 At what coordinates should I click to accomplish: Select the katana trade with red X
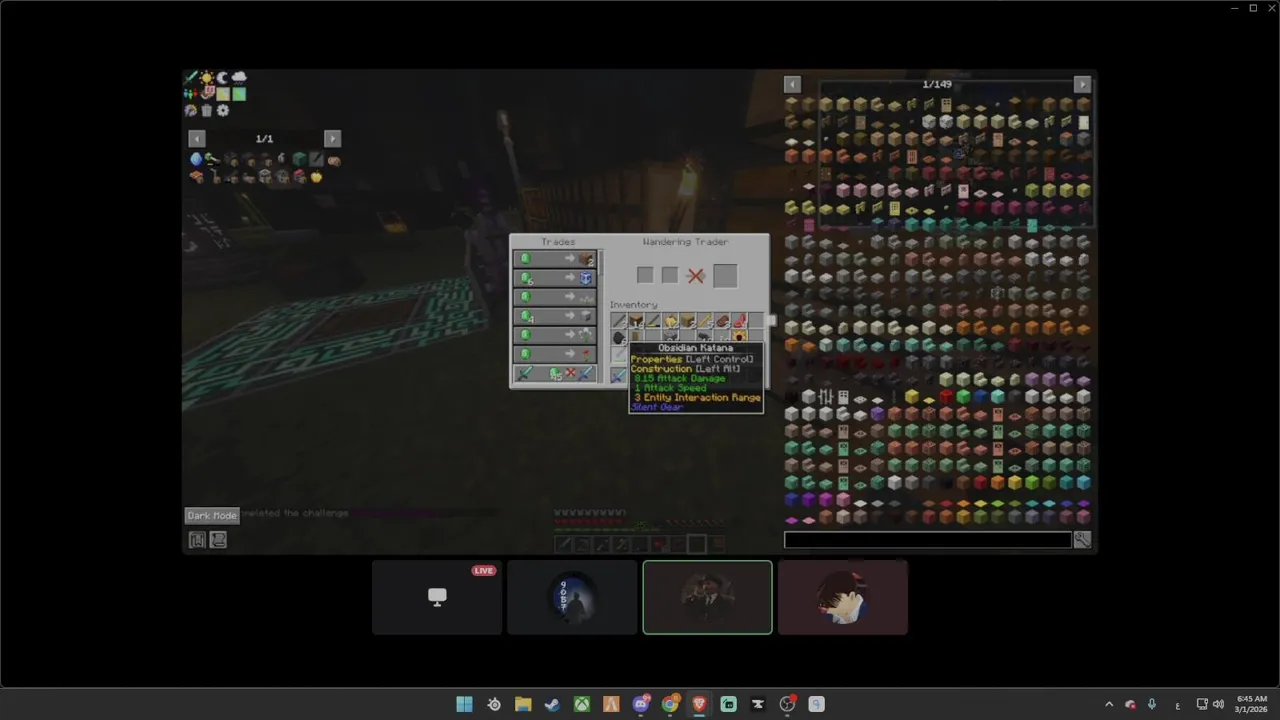point(555,373)
